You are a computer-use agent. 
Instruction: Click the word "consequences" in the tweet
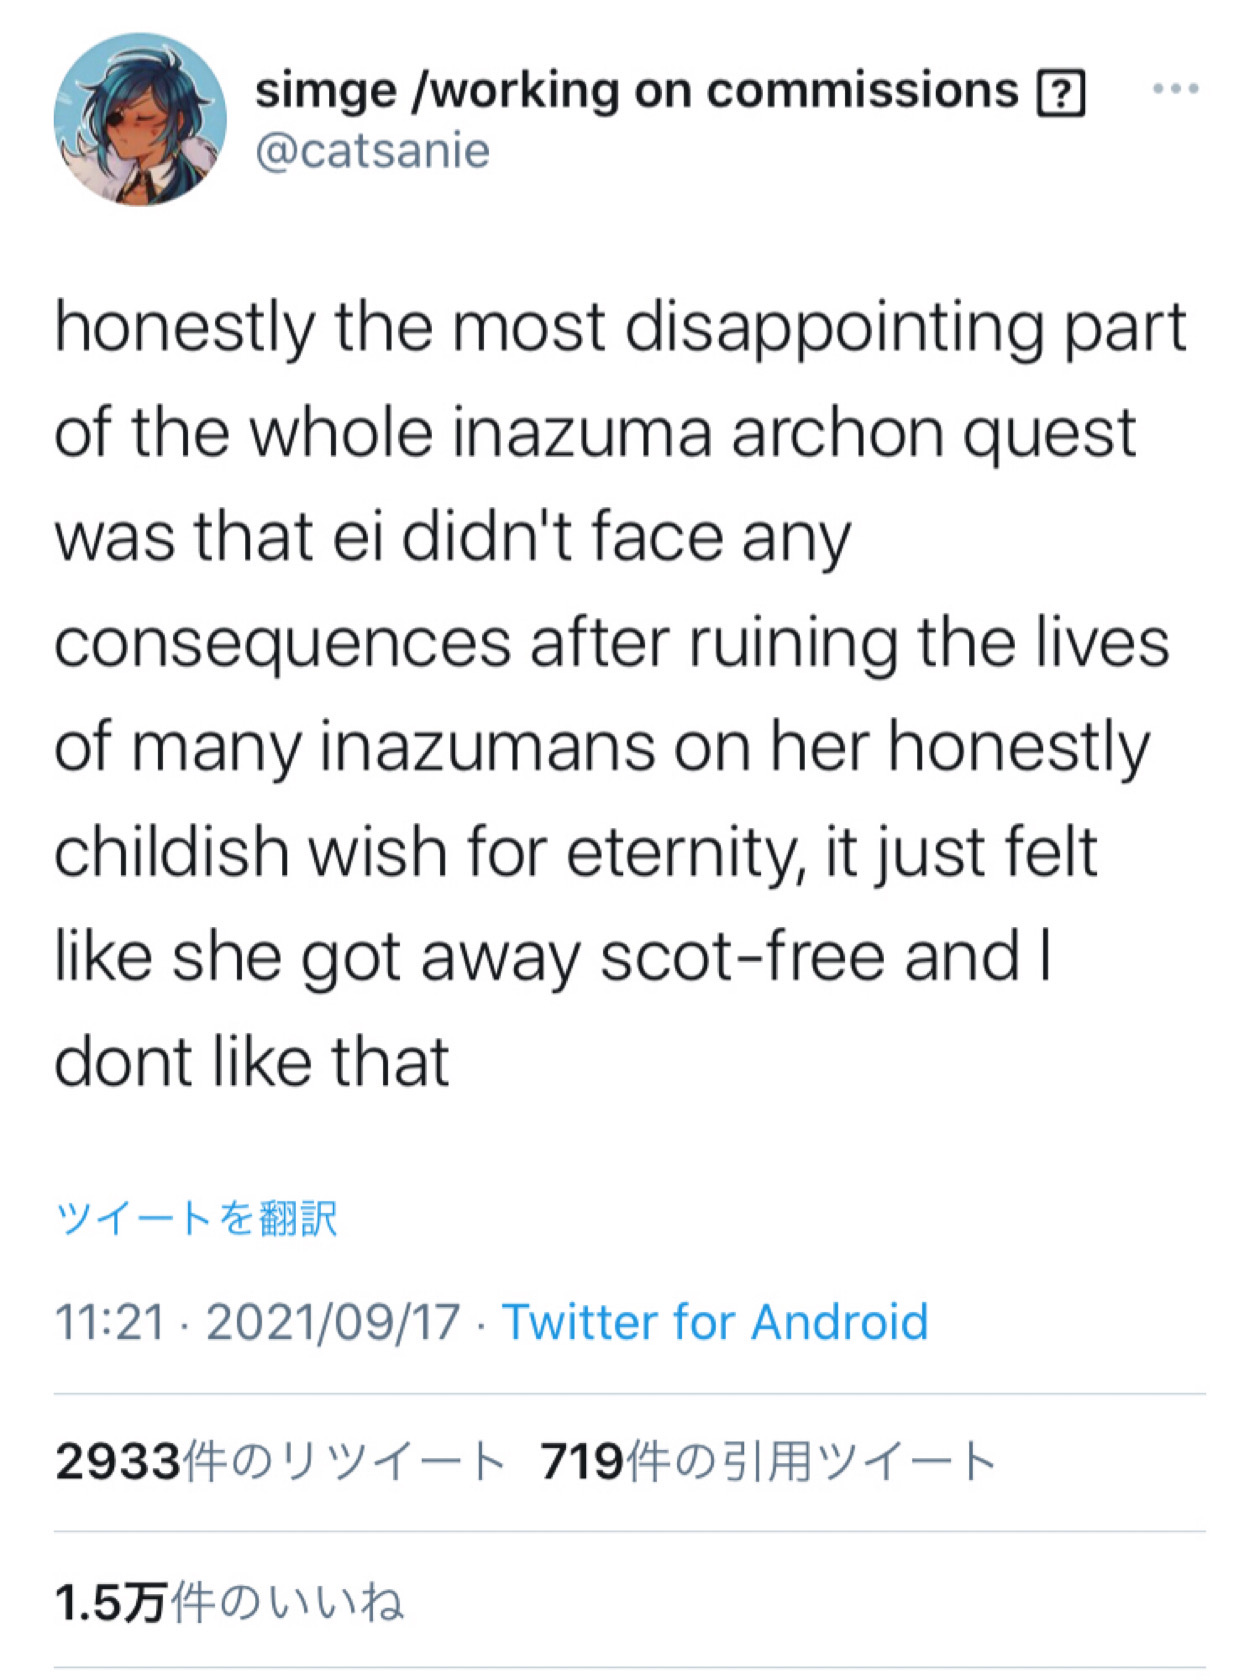click(x=282, y=643)
